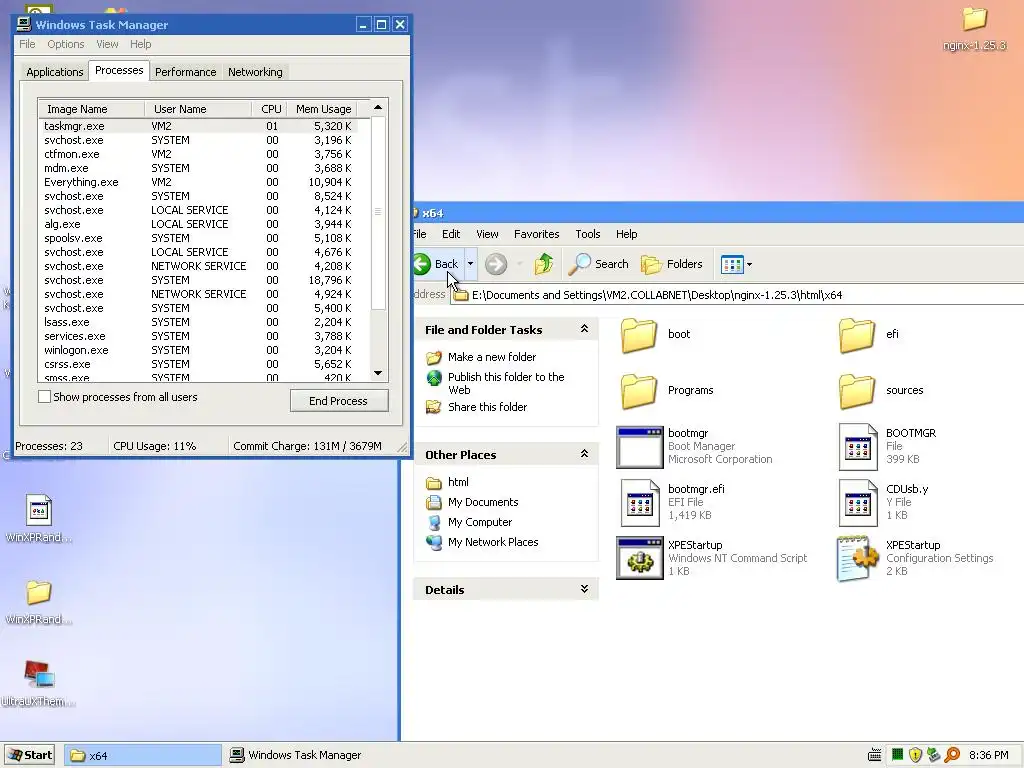Select the BOOTMGR 399 KB file icon
Screen dimensions: 1024x768
click(x=857, y=447)
